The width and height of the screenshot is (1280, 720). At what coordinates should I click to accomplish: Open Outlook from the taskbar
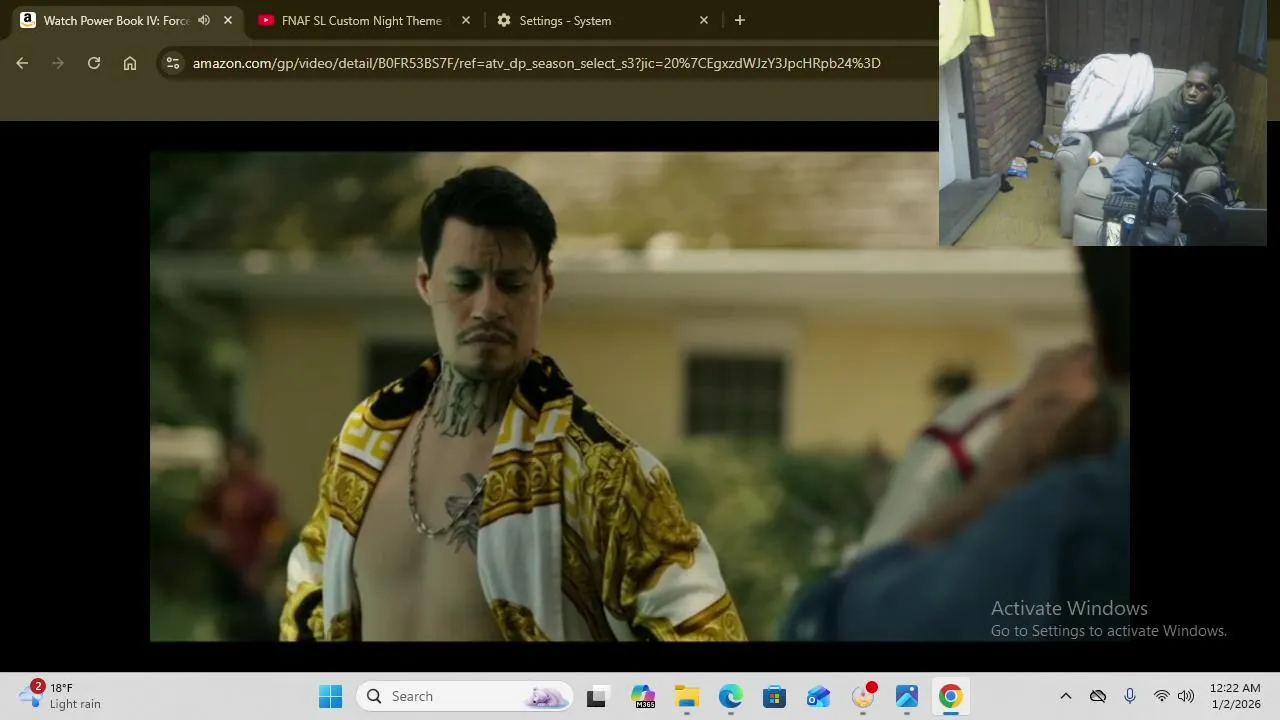[x=818, y=696]
